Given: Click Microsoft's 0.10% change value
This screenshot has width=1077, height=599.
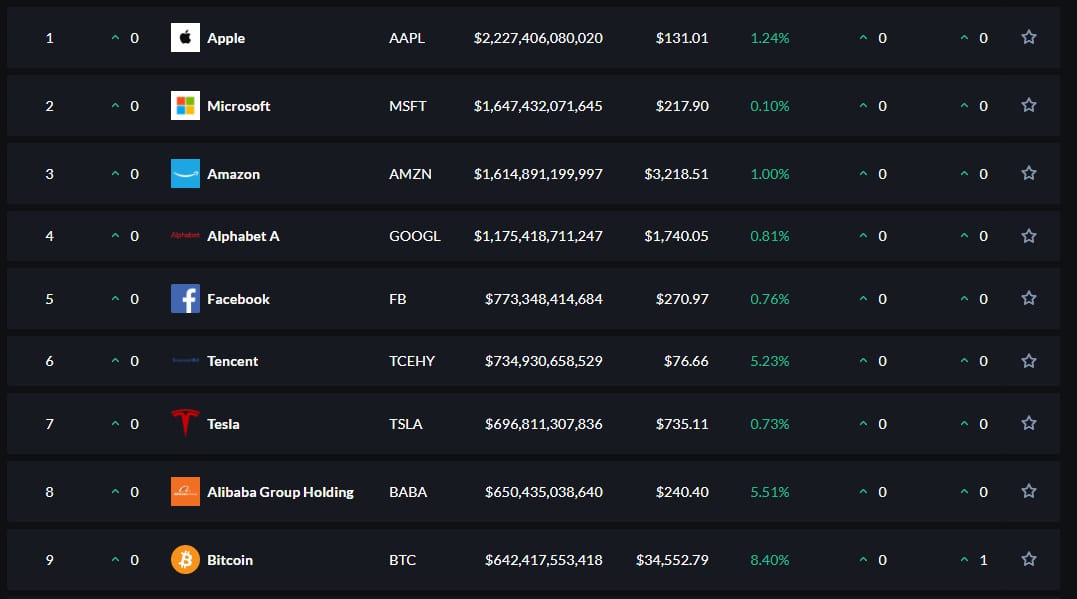Looking at the screenshot, I should 769,106.
